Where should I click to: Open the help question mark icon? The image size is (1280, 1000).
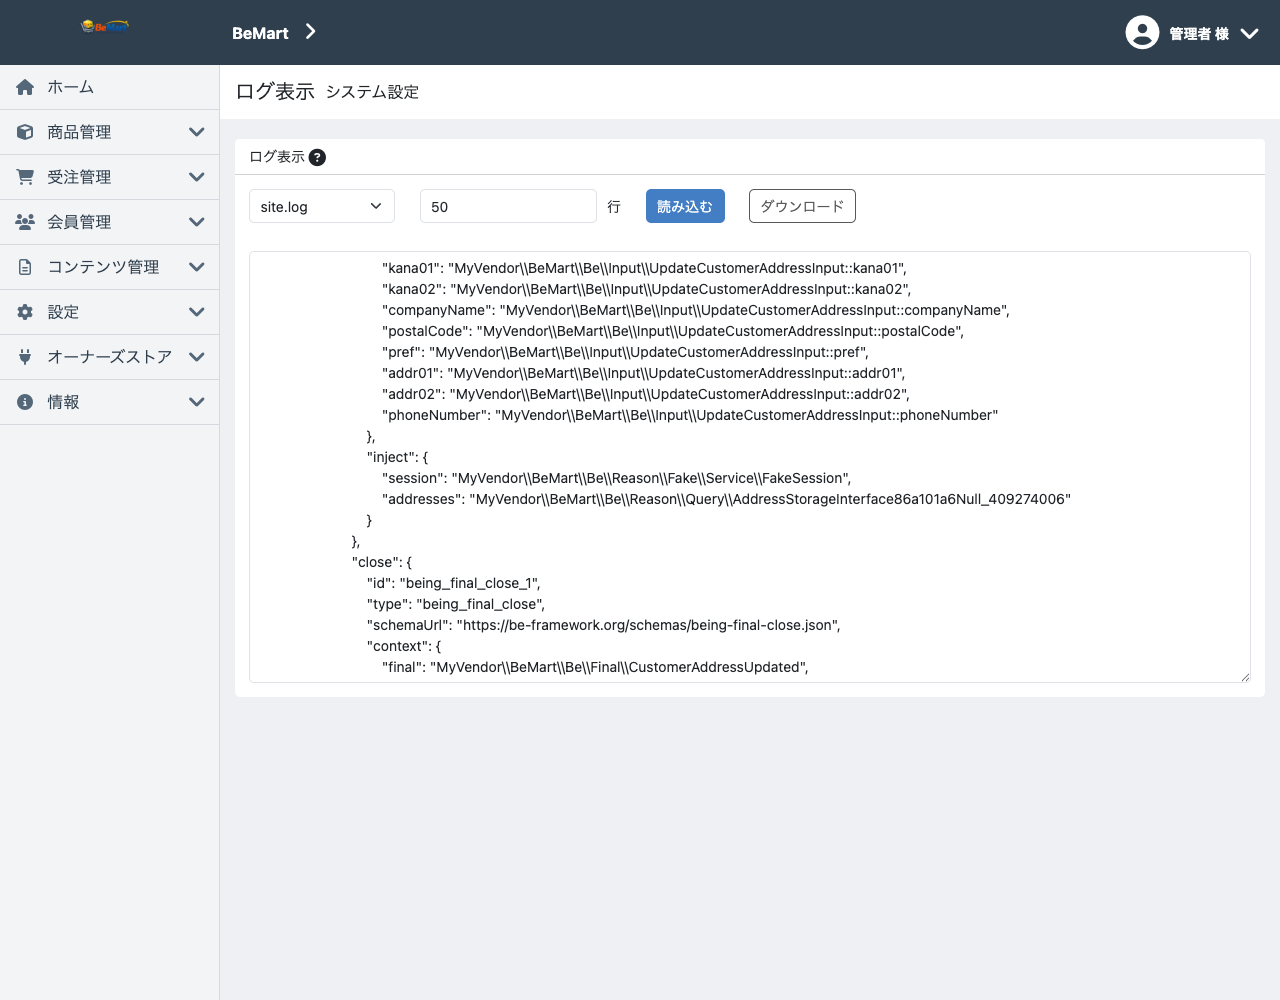click(x=317, y=157)
